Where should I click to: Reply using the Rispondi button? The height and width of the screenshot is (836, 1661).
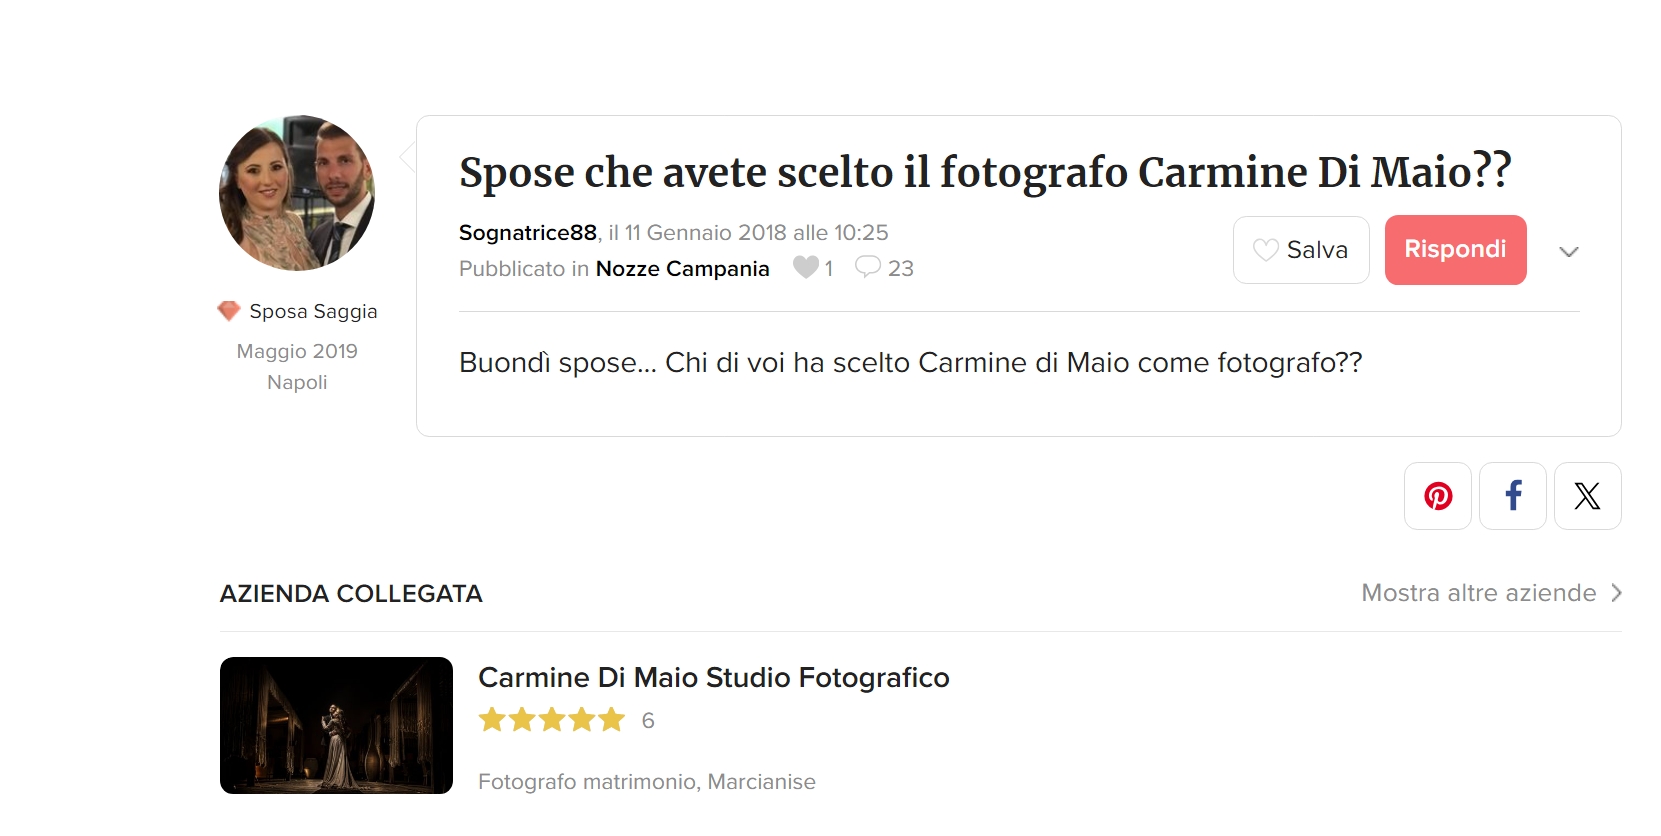pos(1455,250)
